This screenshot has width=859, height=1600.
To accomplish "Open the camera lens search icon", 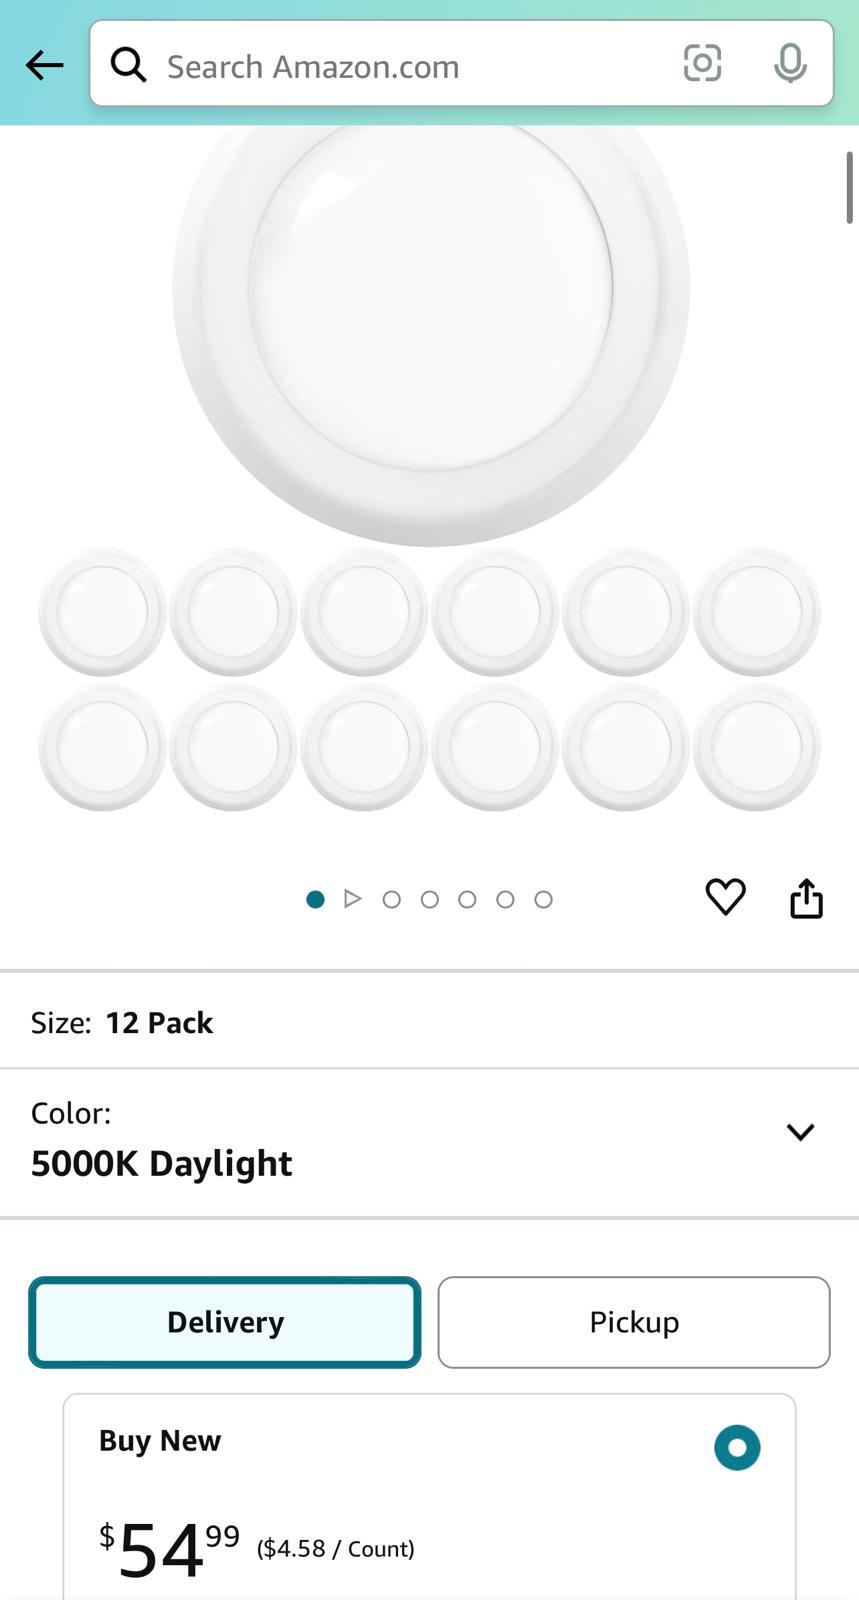I will [x=702, y=64].
